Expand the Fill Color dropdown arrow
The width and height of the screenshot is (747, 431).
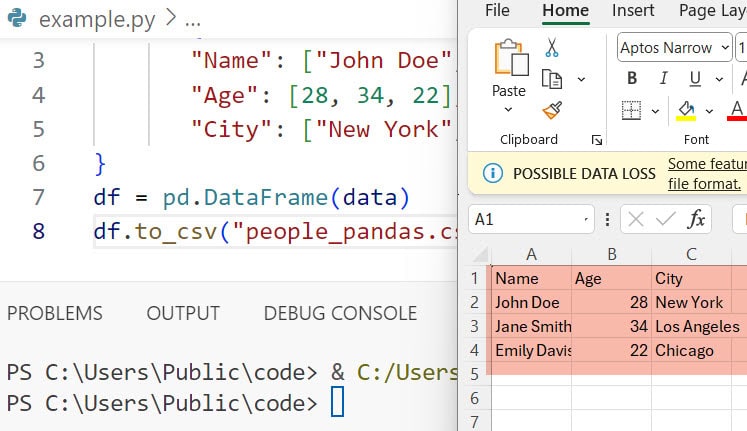pyautogui.click(x=709, y=111)
